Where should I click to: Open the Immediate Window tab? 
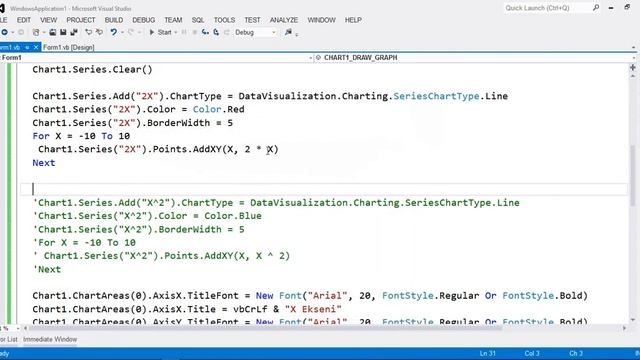50,339
